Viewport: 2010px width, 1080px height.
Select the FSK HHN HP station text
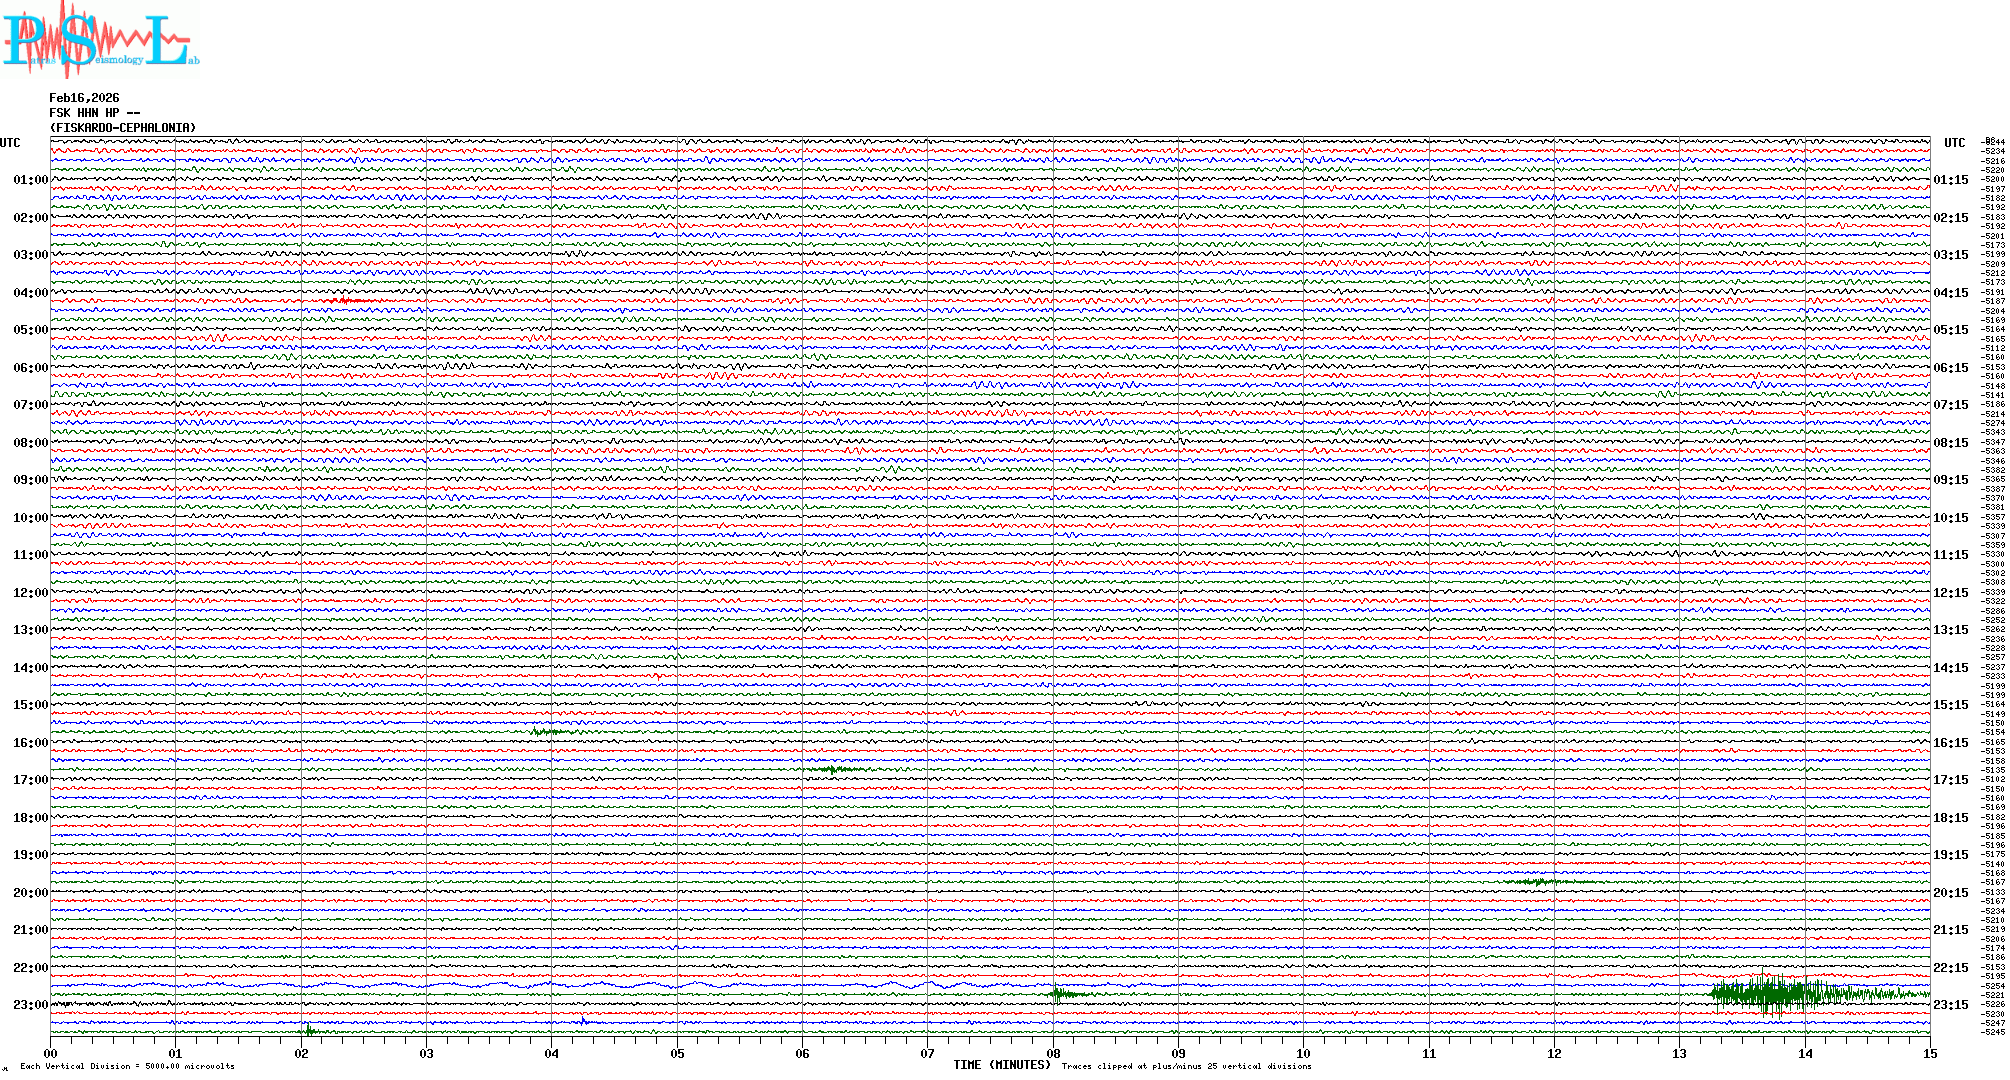pyautogui.click(x=94, y=113)
